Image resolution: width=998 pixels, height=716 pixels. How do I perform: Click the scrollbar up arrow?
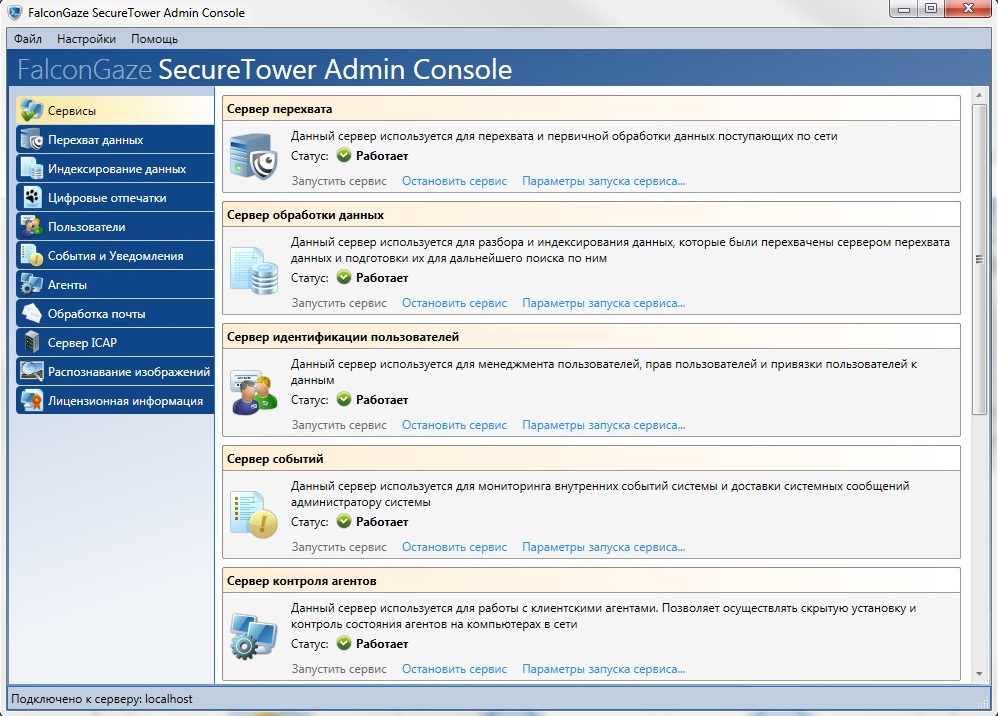[x=979, y=95]
